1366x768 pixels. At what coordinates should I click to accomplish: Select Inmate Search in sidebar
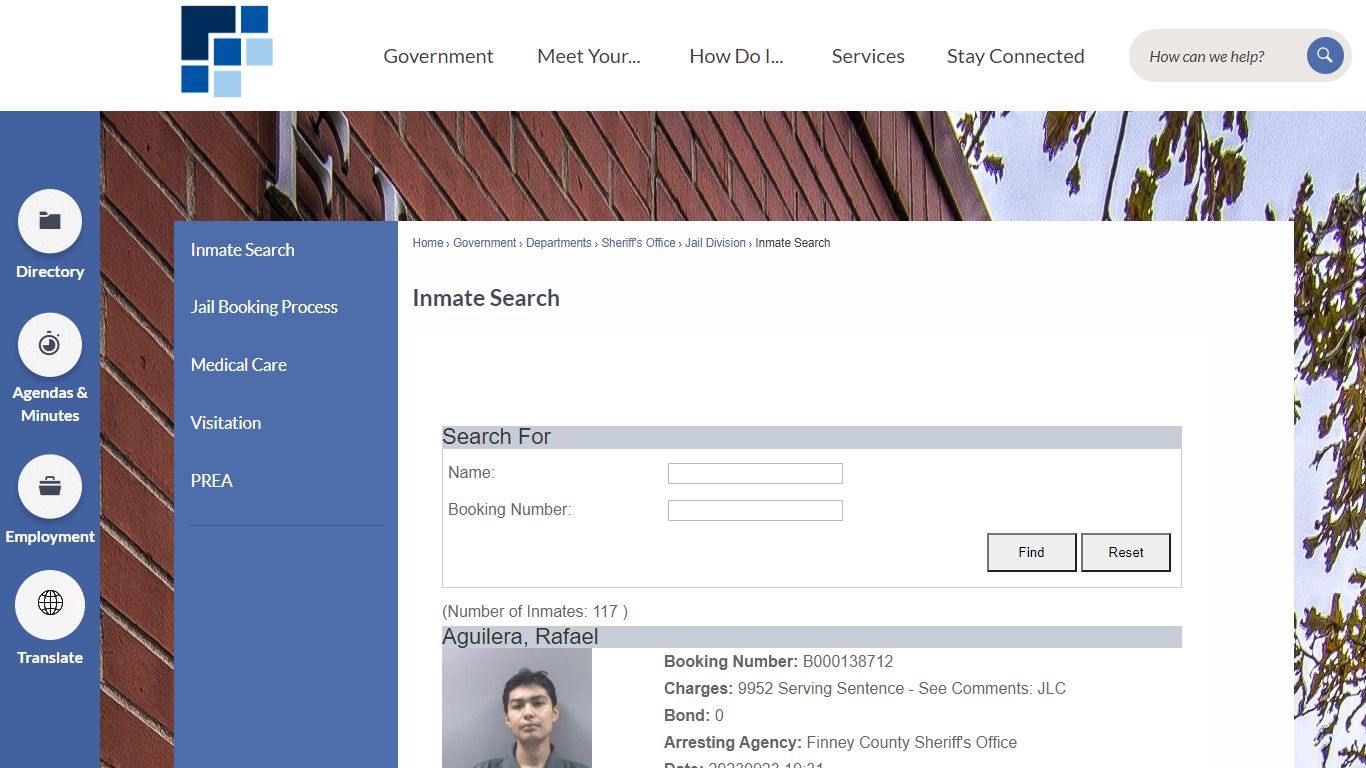pos(242,250)
